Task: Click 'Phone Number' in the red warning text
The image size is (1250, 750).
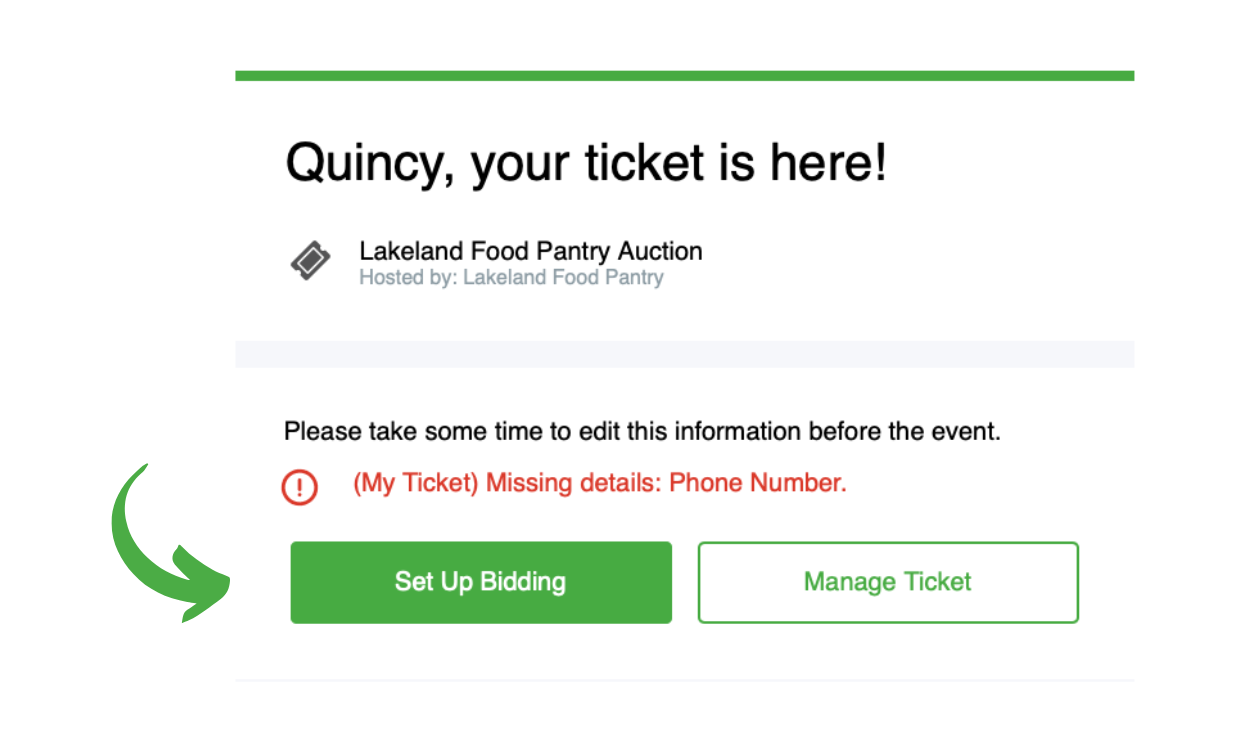Action: pos(757,483)
